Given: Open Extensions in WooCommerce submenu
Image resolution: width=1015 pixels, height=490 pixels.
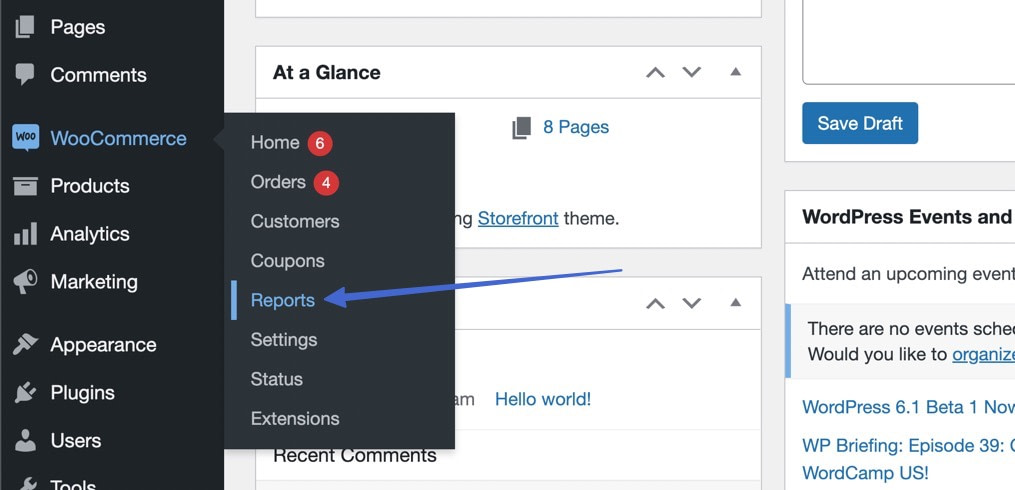Looking at the screenshot, I should click(295, 419).
